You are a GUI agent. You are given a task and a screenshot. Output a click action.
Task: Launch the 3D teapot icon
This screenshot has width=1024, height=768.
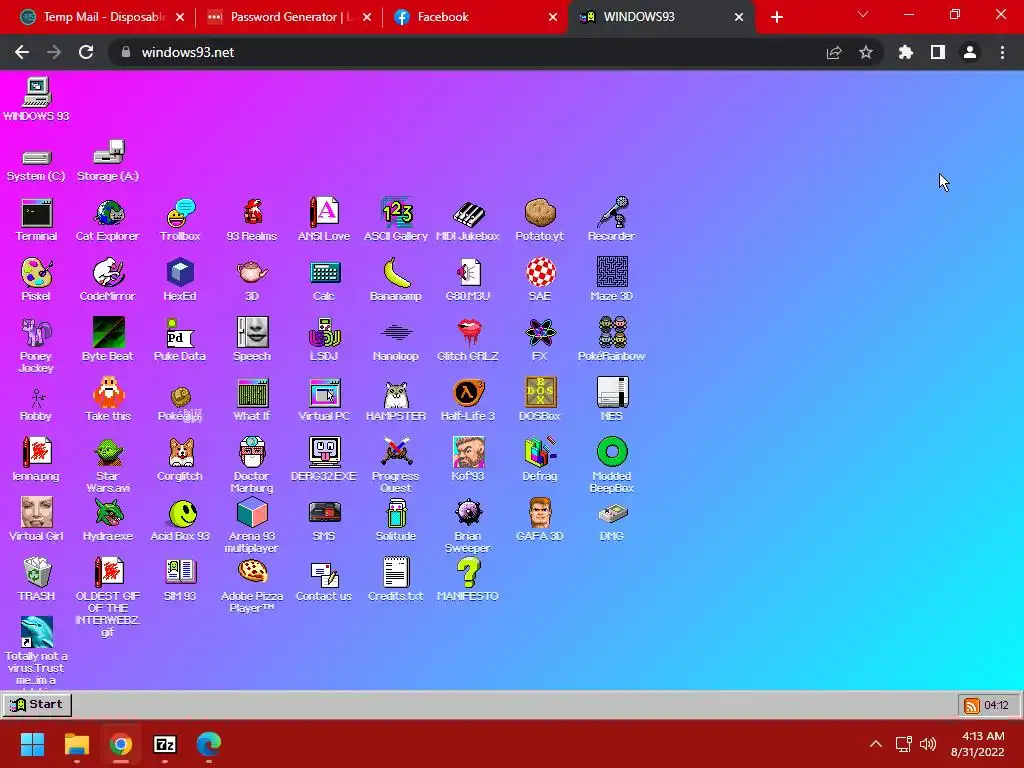[252, 280]
